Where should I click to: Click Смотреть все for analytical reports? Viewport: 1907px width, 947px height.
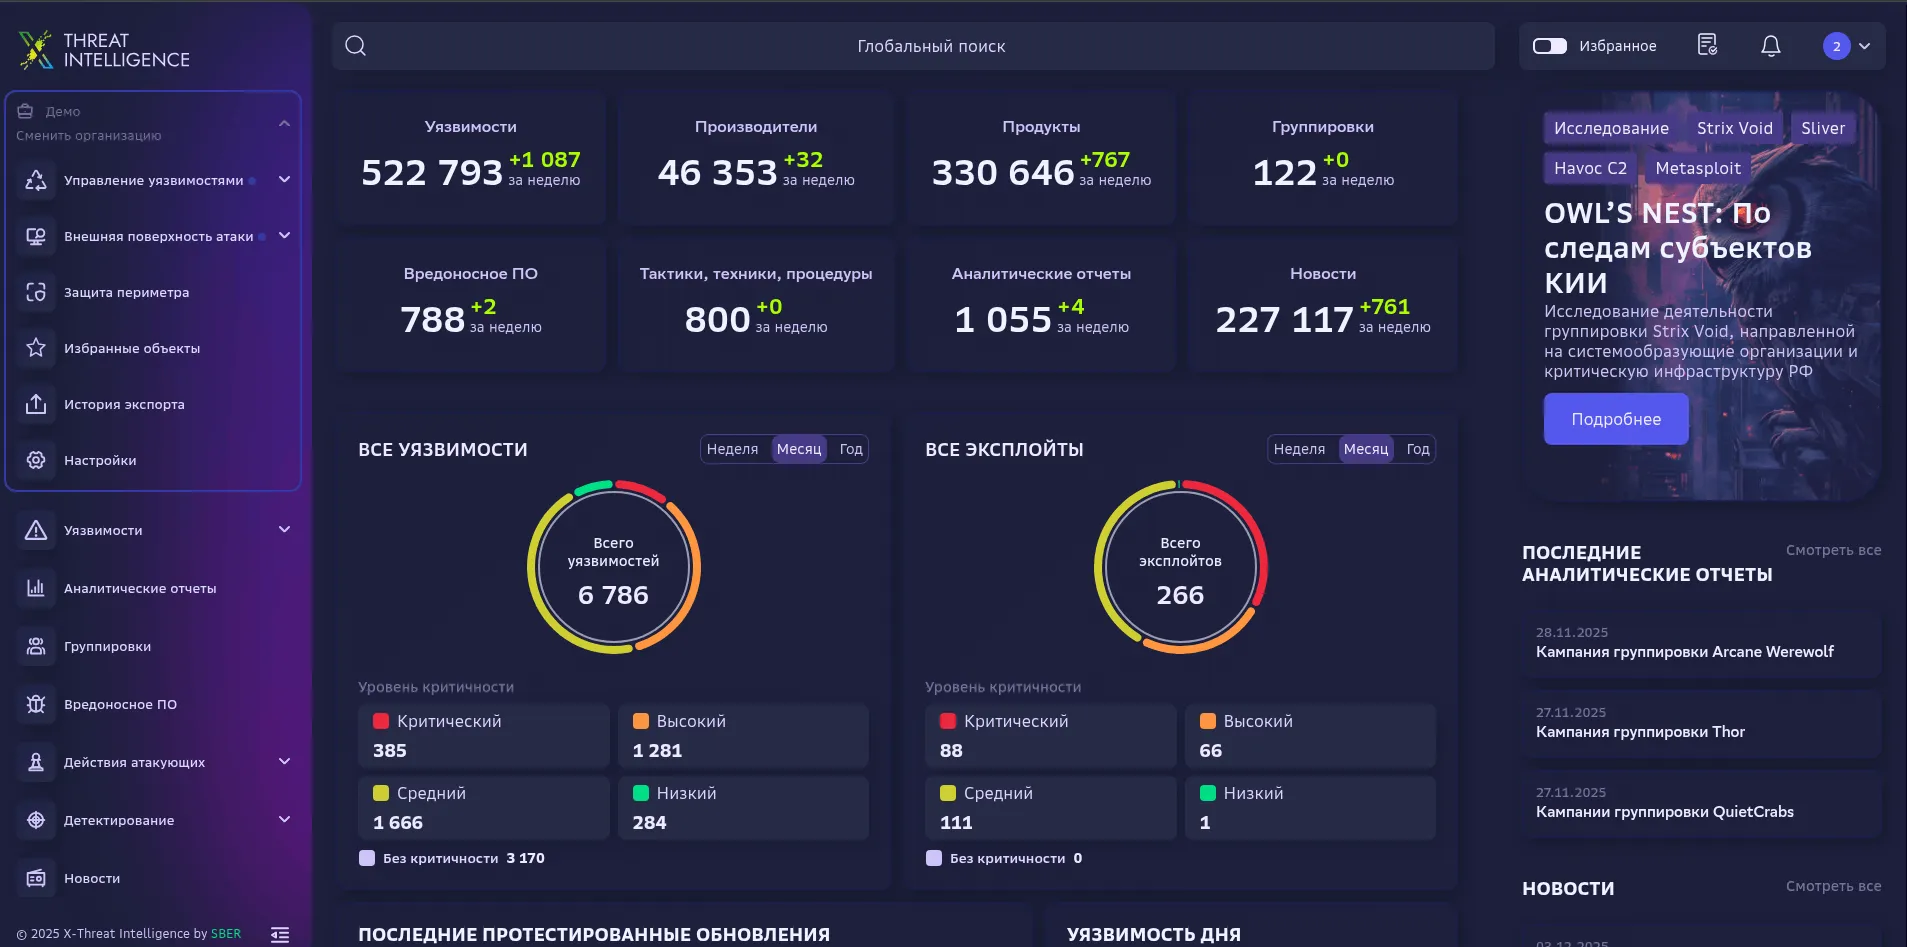[1833, 550]
